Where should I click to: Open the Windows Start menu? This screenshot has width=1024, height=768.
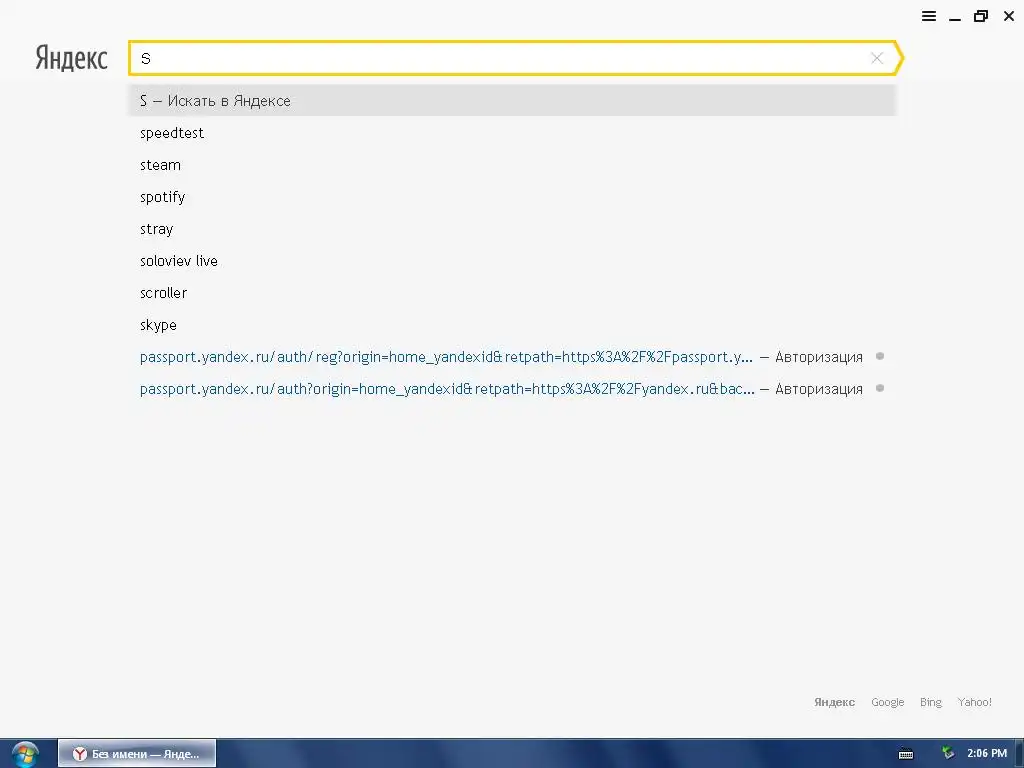tap(25, 754)
